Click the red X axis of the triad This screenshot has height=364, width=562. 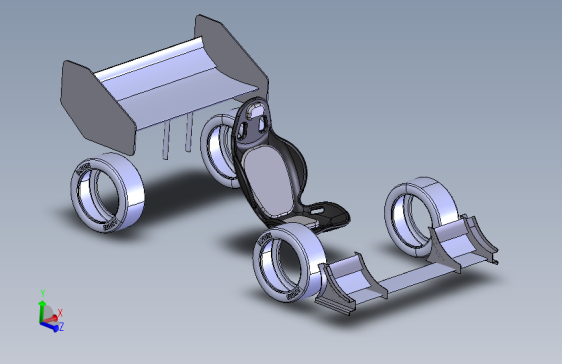pyautogui.click(x=52, y=318)
